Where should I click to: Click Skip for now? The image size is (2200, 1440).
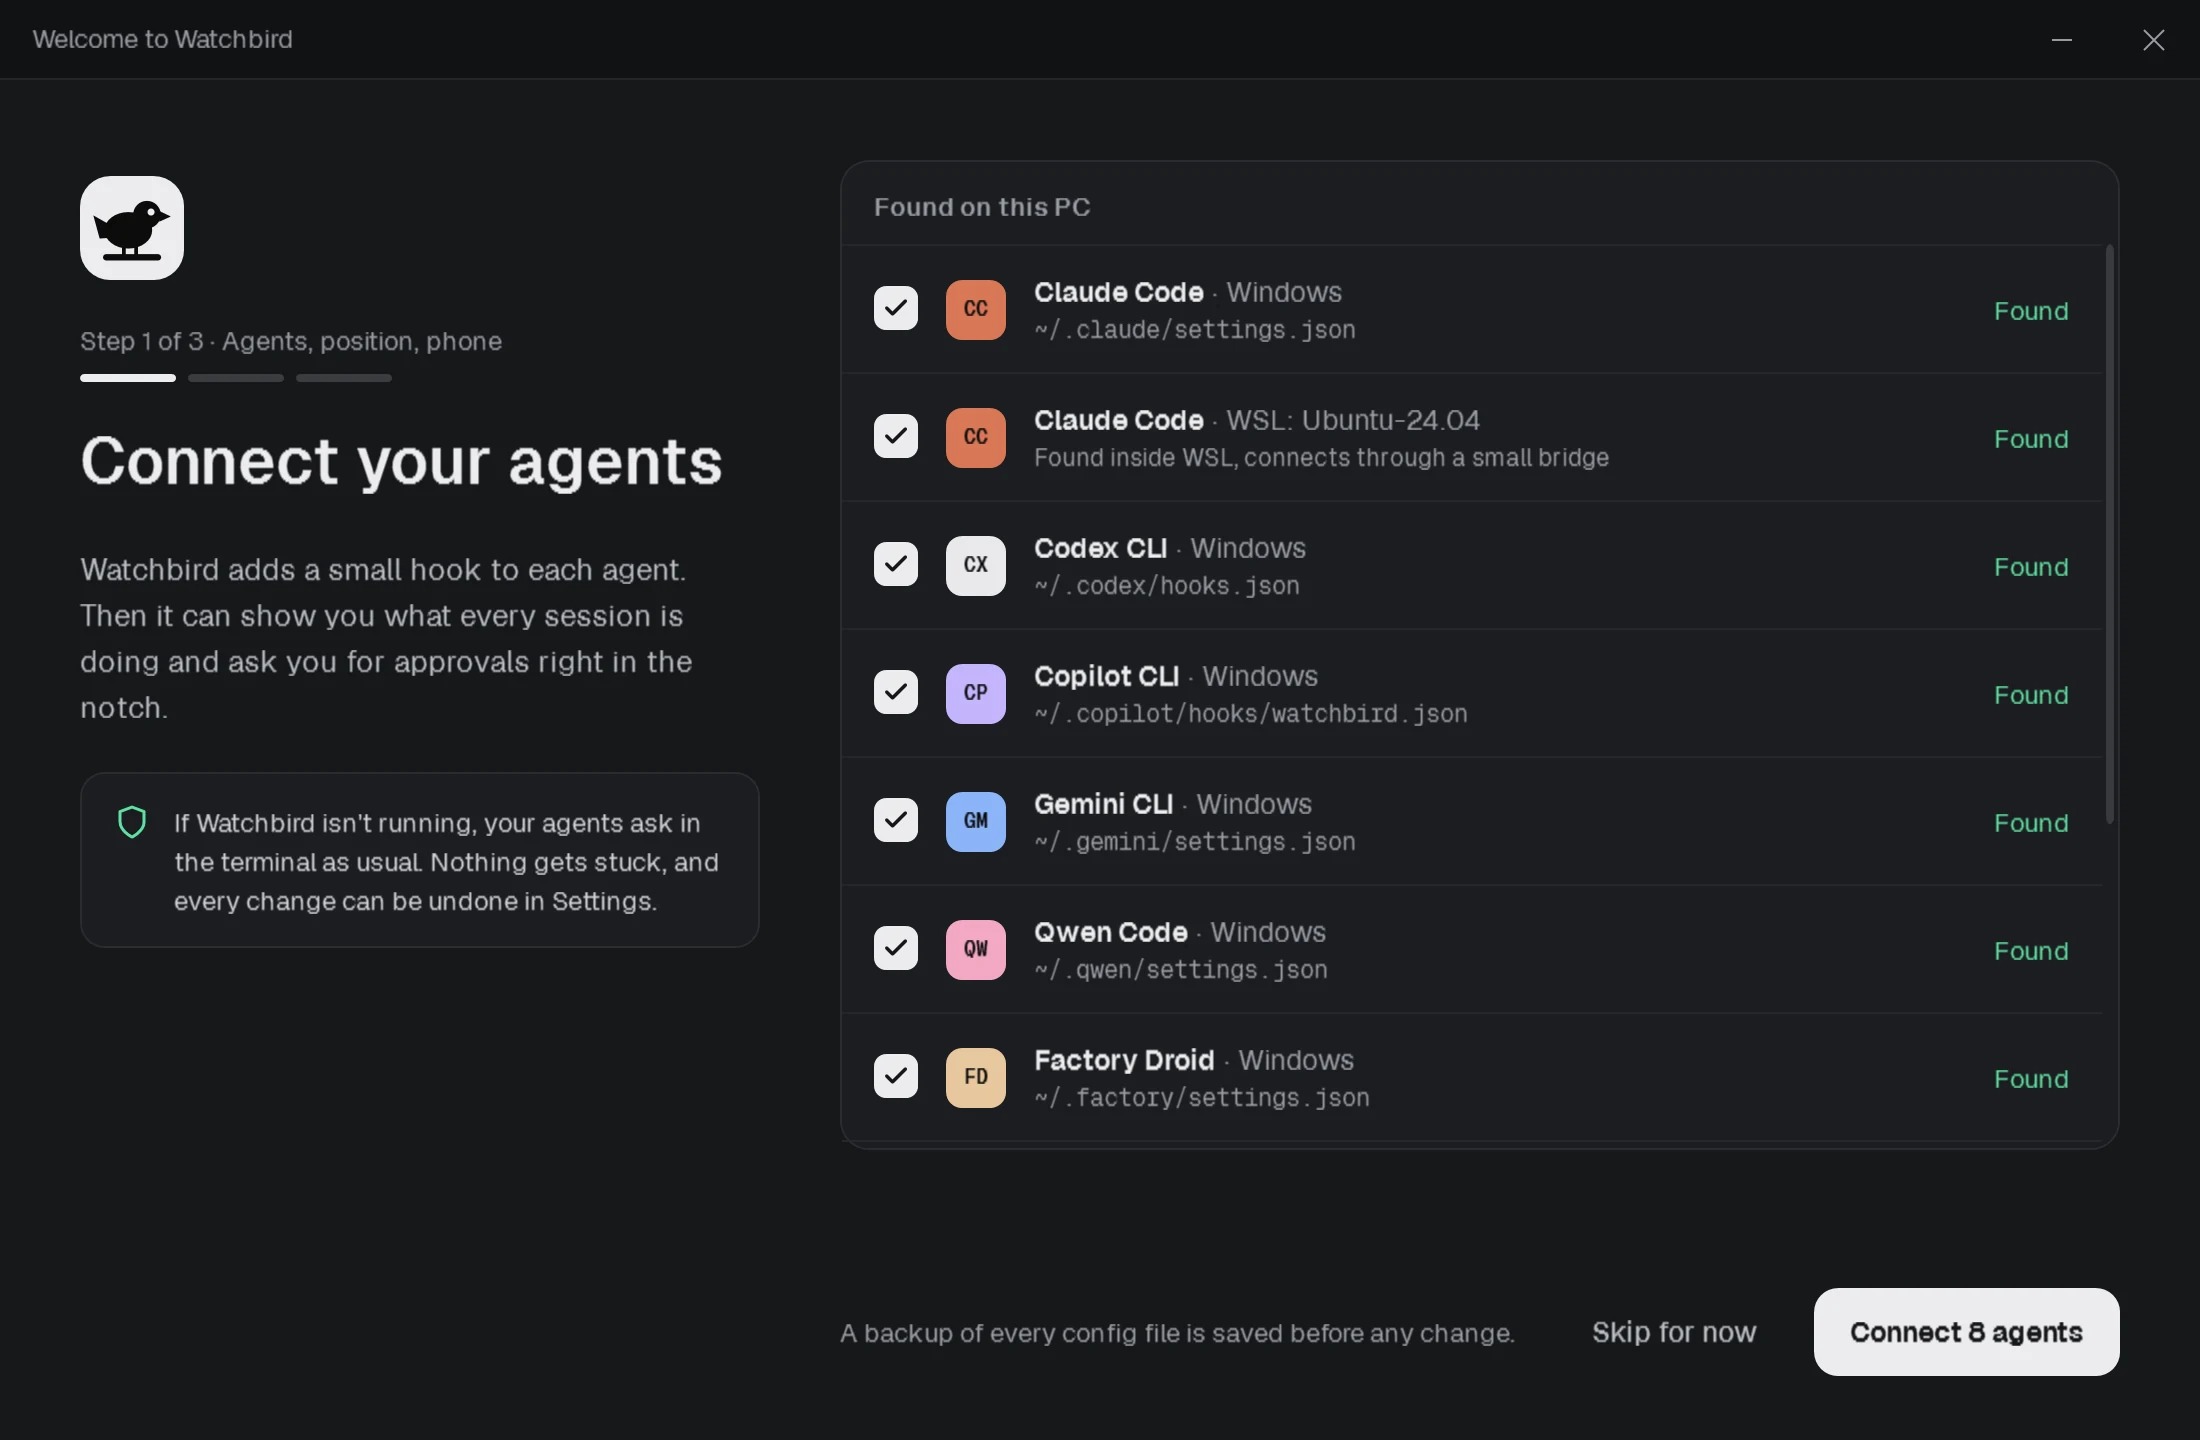click(1674, 1332)
